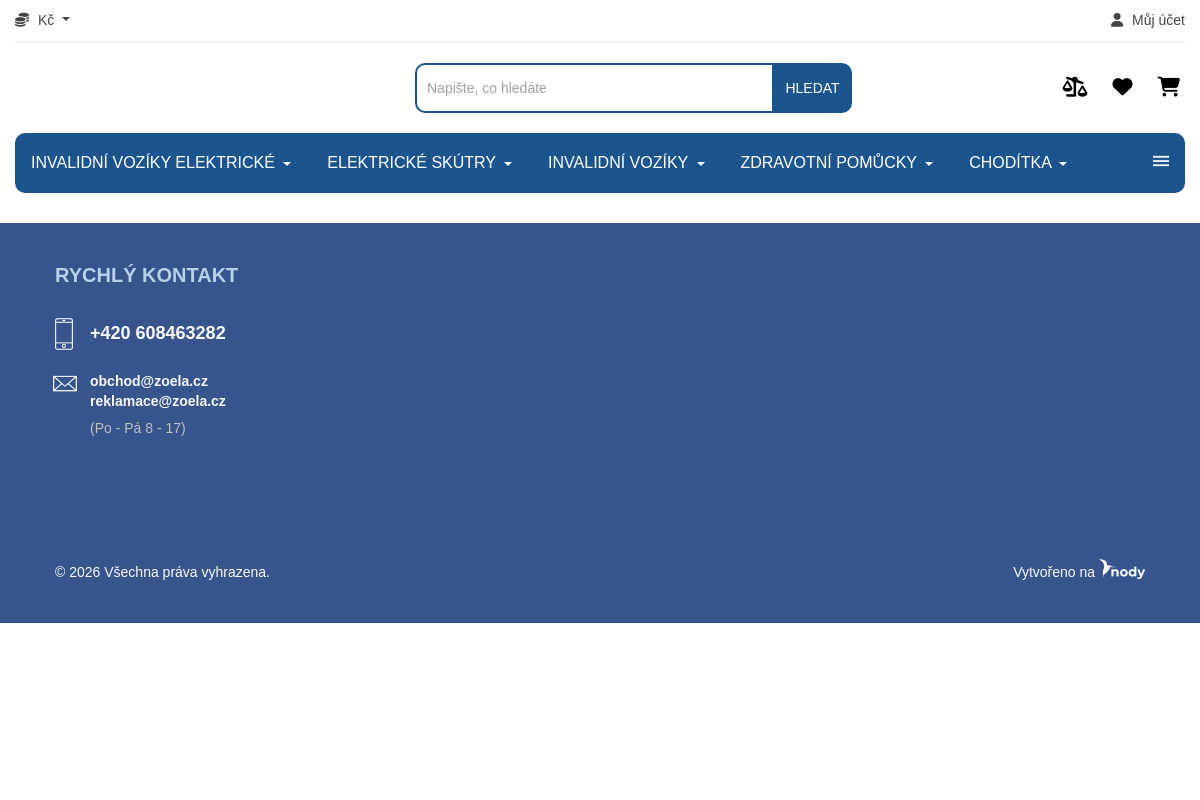Click the reklamace@zoela.cz email link
Image resolution: width=1200 pixels, height=800 pixels.
[157, 401]
